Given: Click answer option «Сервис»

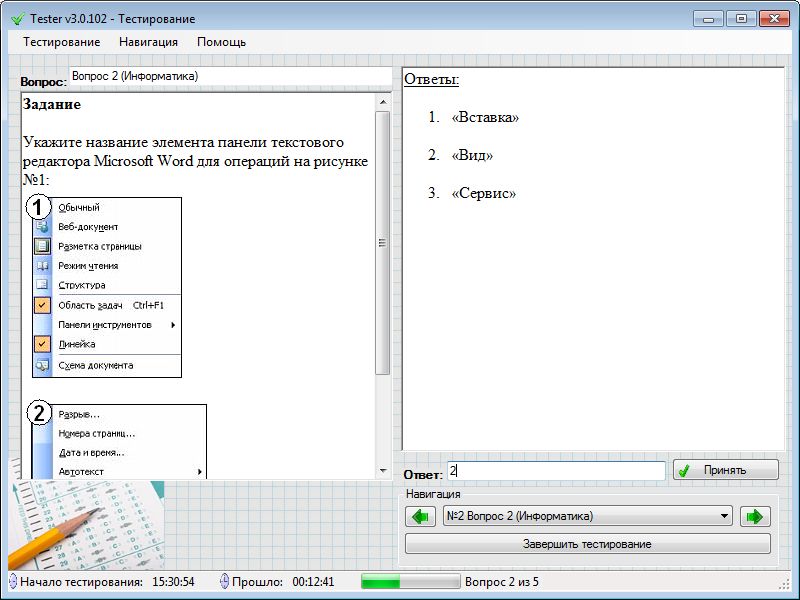Looking at the screenshot, I should click(x=483, y=193).
